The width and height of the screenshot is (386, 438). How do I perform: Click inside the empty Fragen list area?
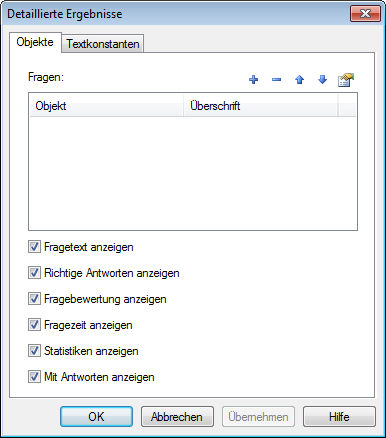click(193, 173)
